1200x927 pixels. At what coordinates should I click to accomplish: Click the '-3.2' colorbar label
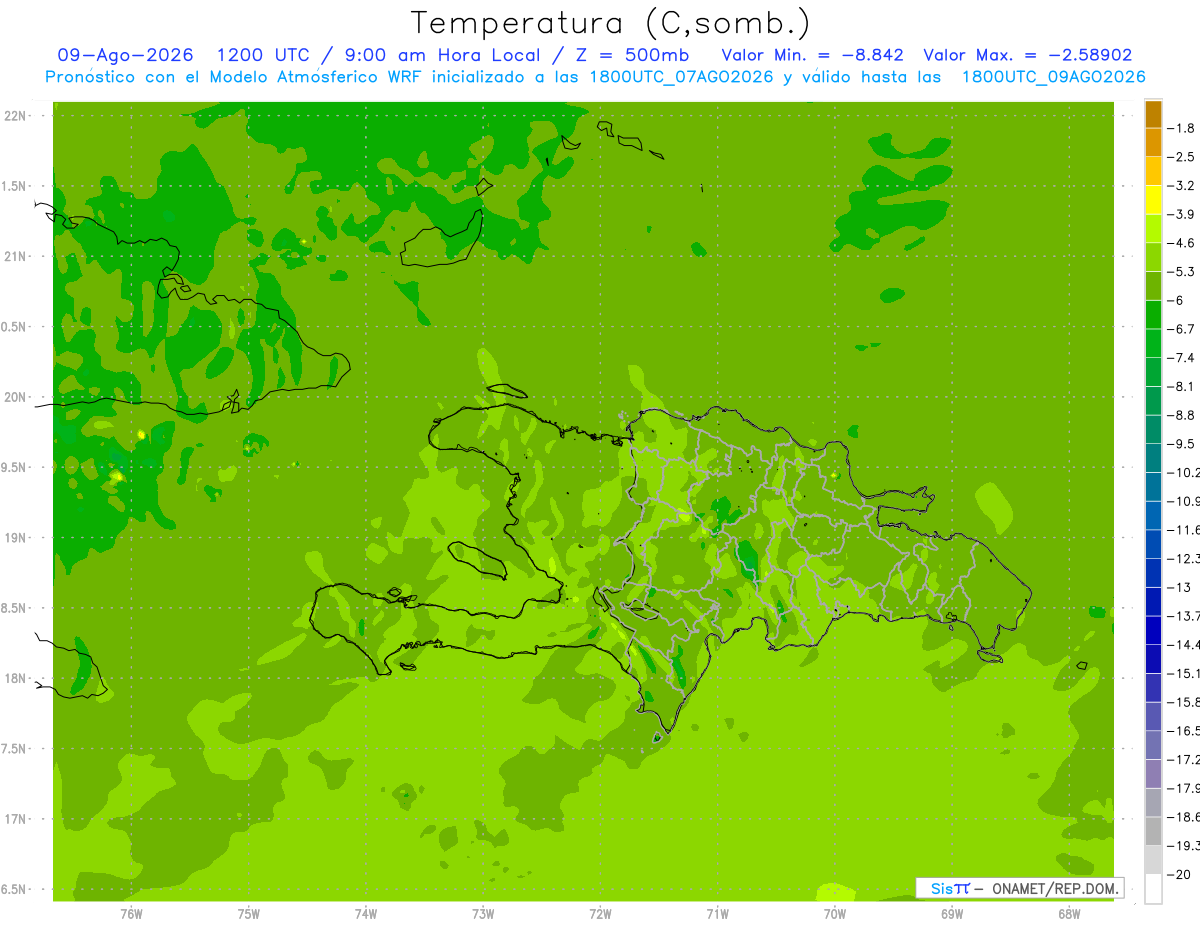(1181, 186)
